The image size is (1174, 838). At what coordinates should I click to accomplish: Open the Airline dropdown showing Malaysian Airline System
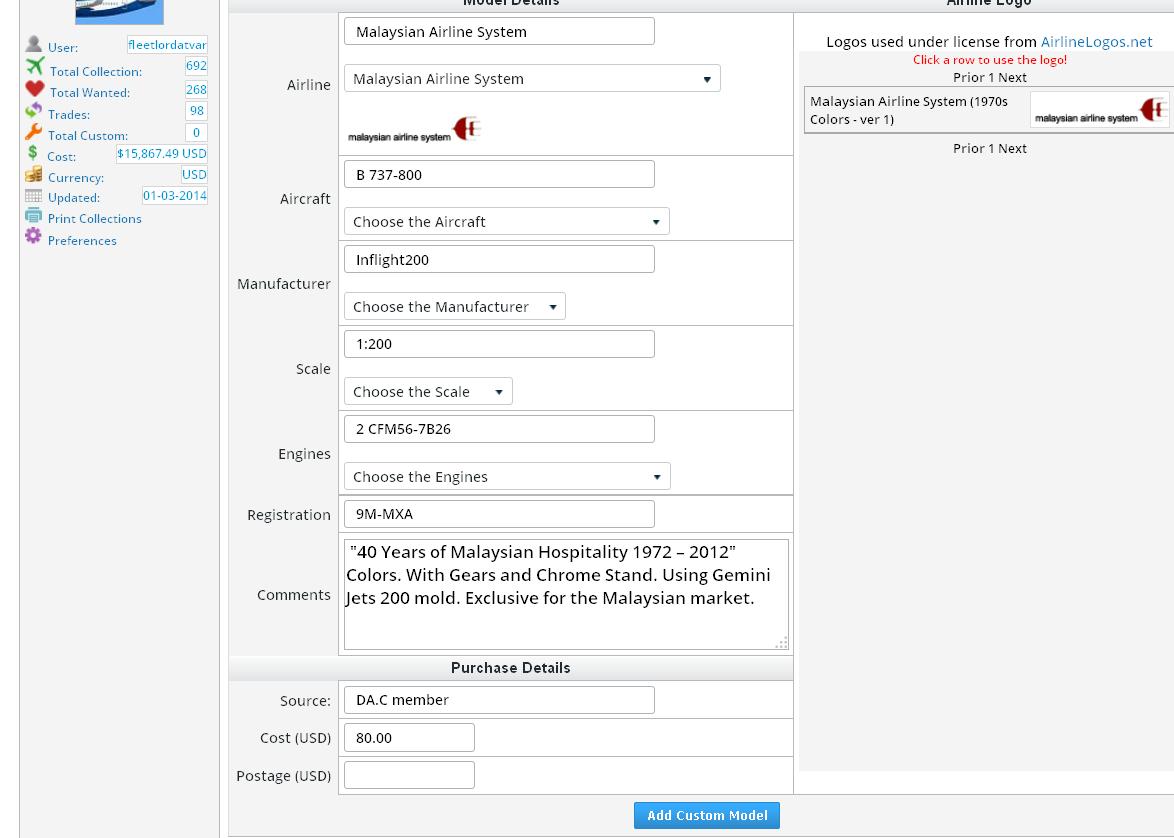[x=532, y=79]
